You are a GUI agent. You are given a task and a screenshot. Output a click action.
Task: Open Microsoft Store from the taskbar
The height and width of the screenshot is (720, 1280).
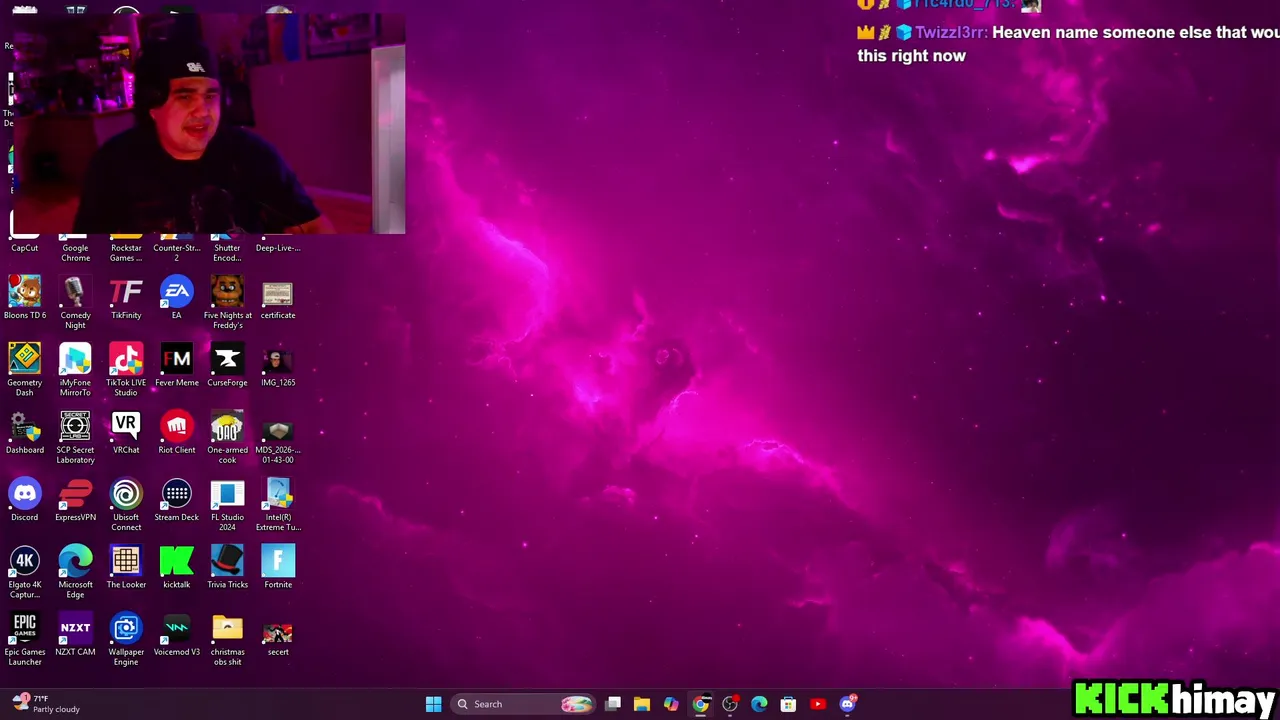(788, 704)
